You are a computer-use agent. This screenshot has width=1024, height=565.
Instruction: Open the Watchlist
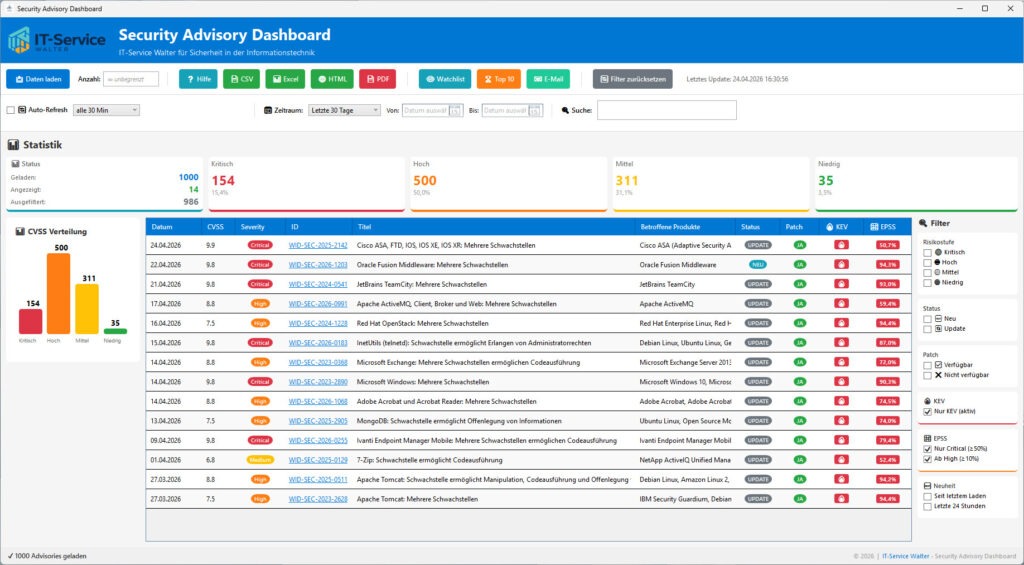pyautogui.click(x=445, y=79)
